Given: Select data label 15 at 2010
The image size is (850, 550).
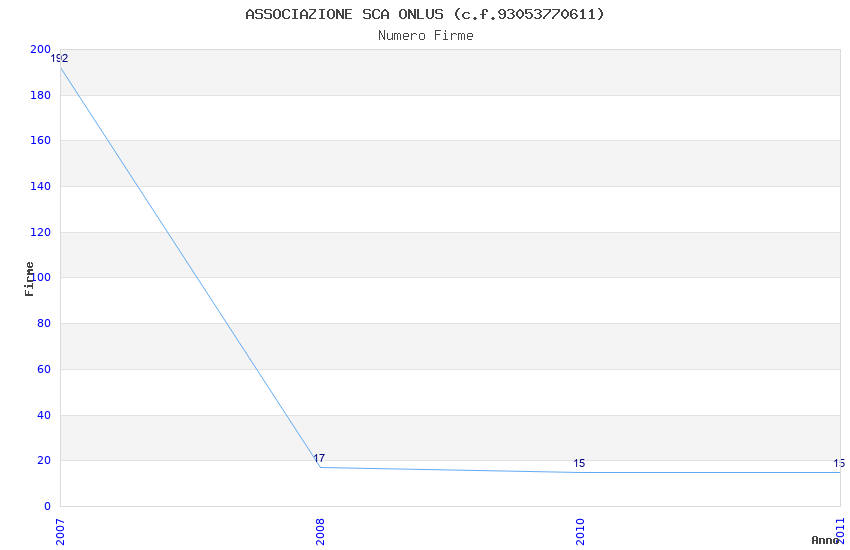Looking at the screenshot, I should (x=579, y=463).
